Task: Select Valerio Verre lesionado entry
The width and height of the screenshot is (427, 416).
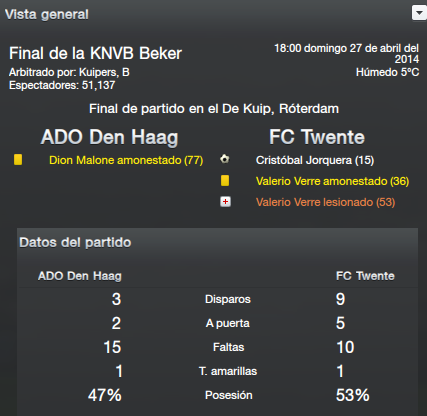Action: (x=325, y=202)
